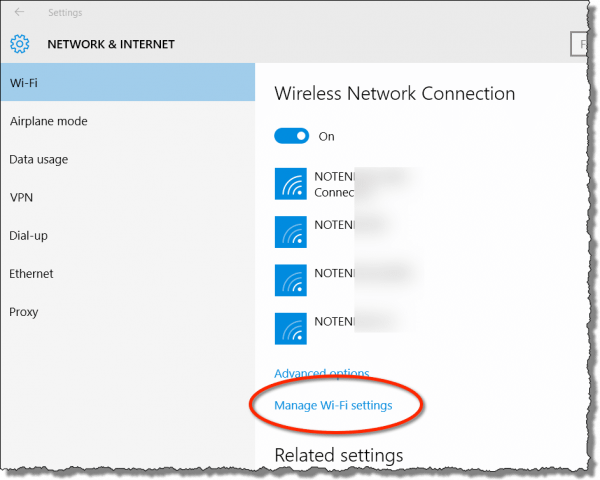Click the Settings title text

tap(65, 13)
